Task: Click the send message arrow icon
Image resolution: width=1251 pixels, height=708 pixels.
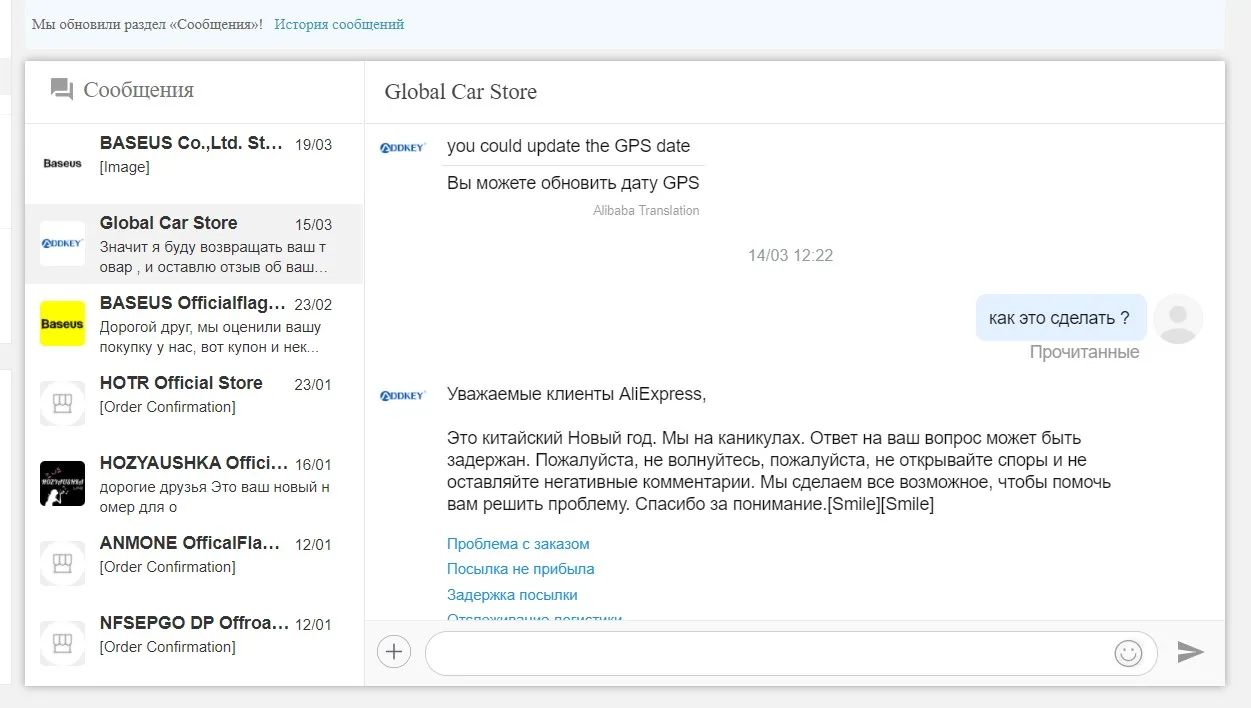Action: [x=1190, y=652]
